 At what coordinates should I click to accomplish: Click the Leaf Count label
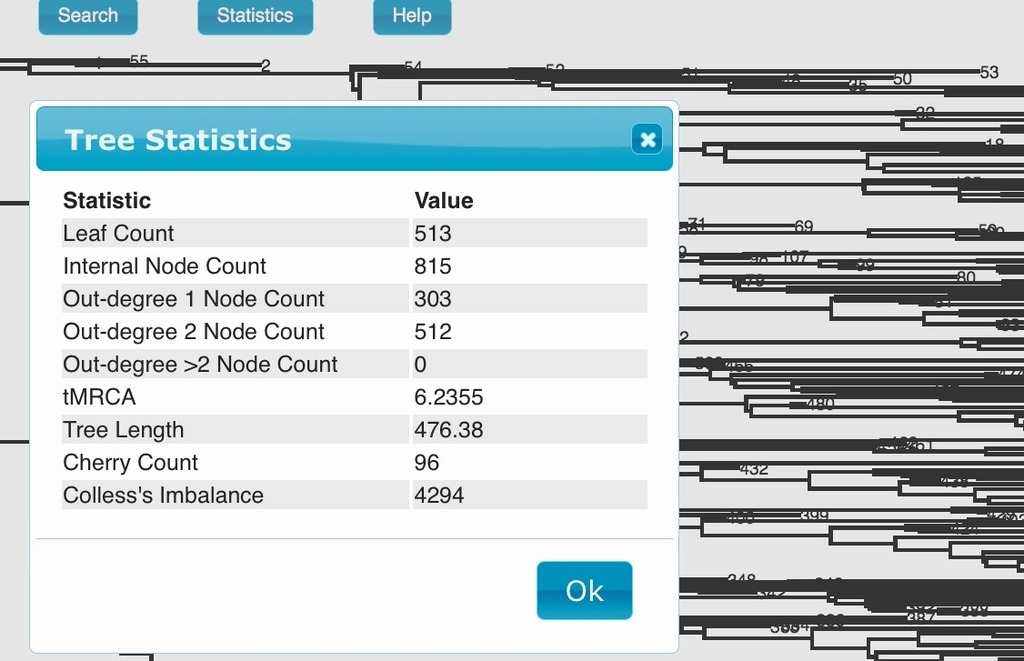coord(118,233)
